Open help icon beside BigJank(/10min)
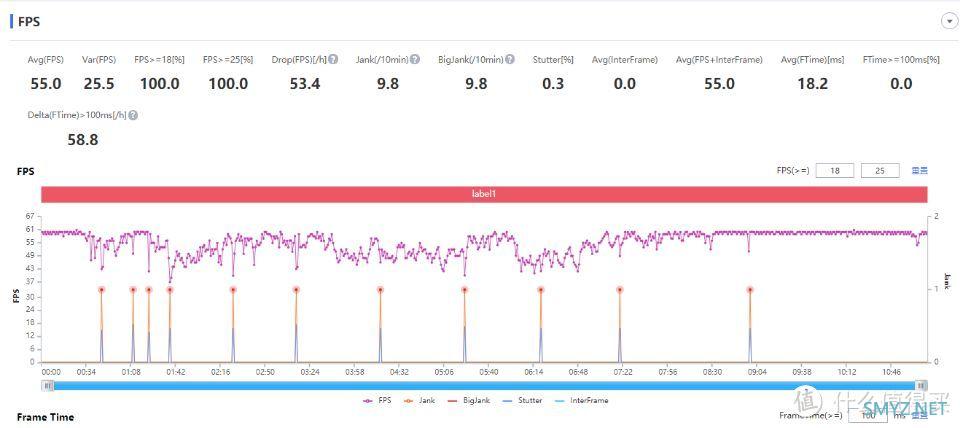The image size is (960, 428). pos(509,59)
